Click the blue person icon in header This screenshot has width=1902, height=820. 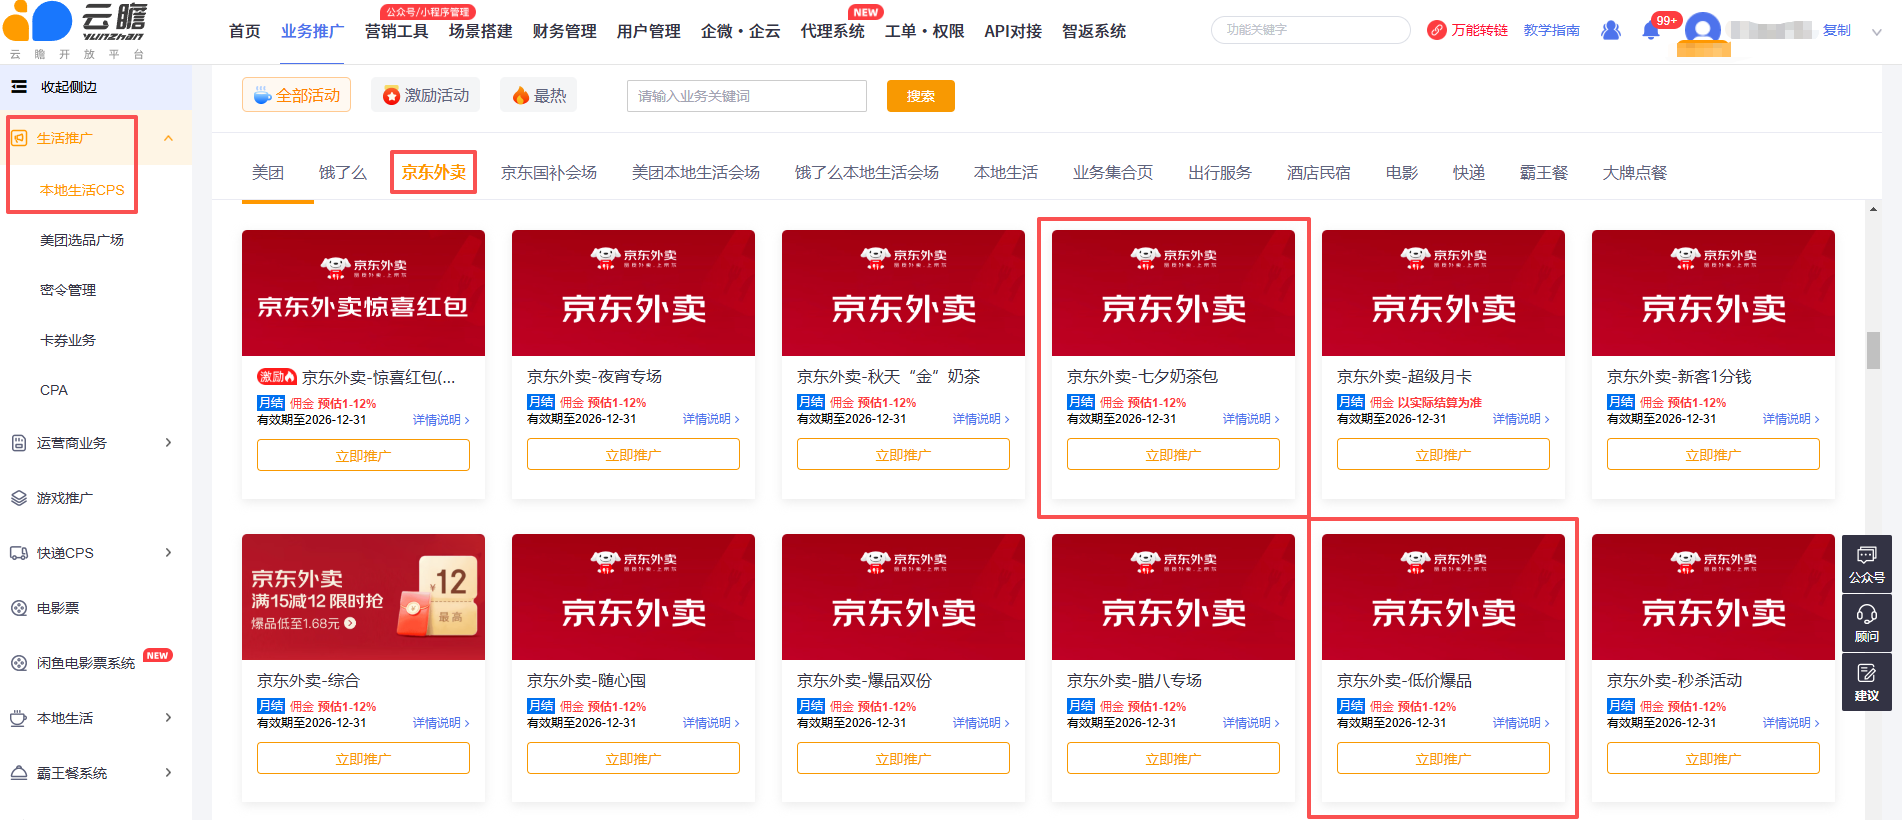tap(1611, 31)
